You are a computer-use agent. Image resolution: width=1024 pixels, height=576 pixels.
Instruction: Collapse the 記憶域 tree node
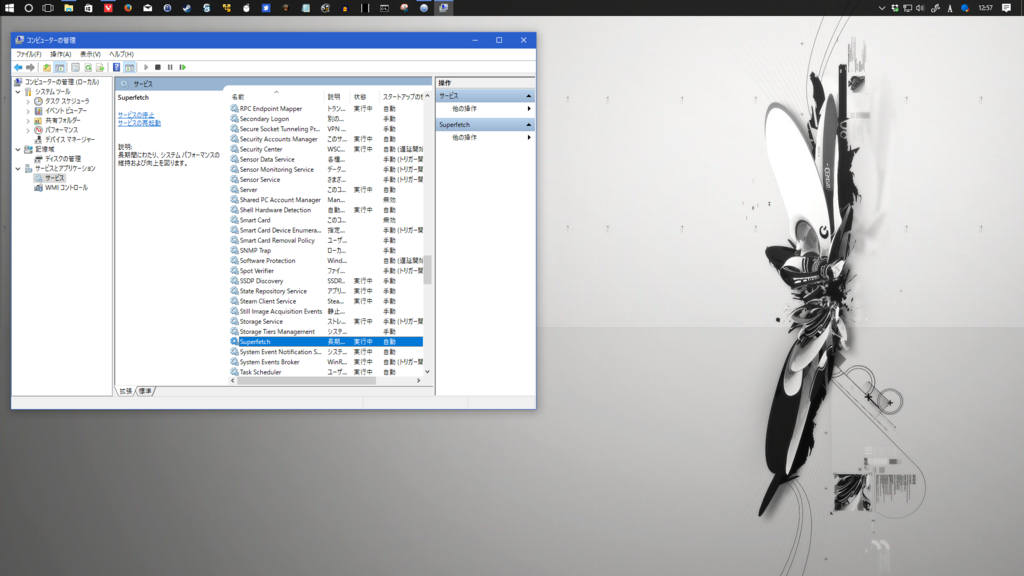click(18, 150)
